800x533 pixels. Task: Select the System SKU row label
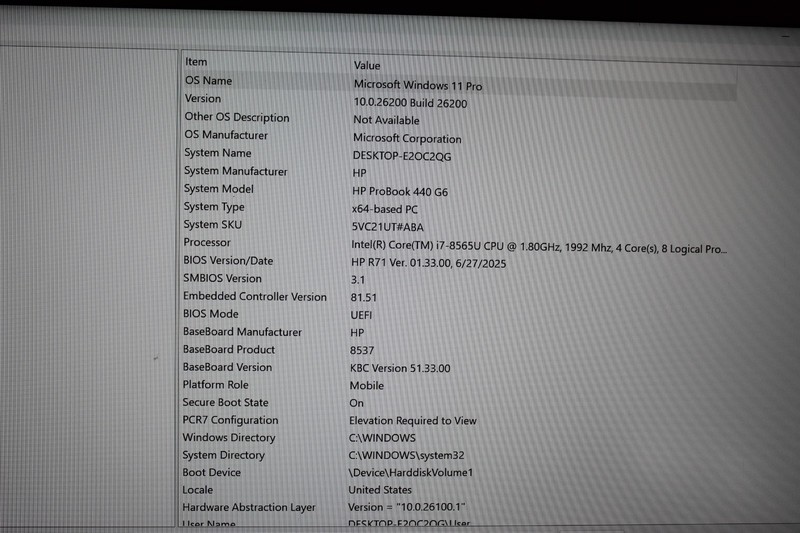point(212,224)
